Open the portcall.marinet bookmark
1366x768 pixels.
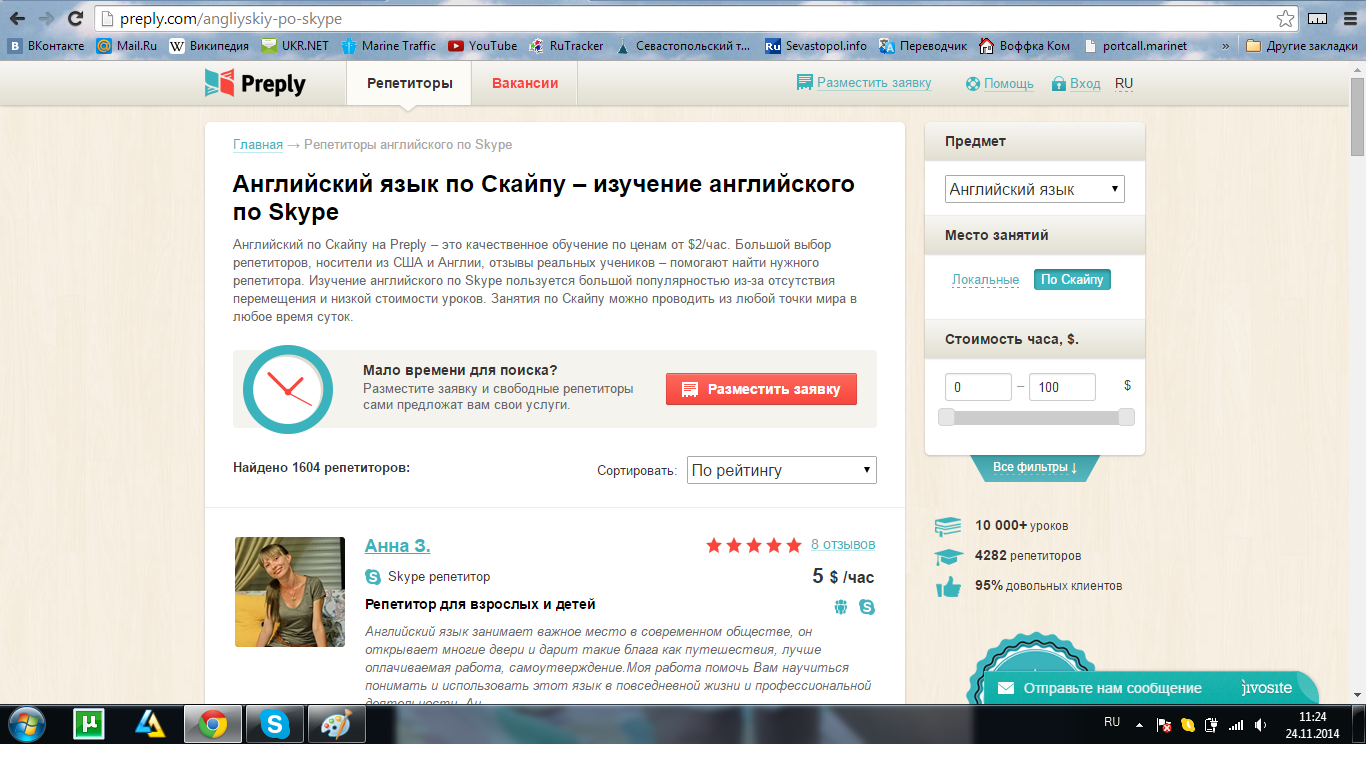click(1135, 45)
